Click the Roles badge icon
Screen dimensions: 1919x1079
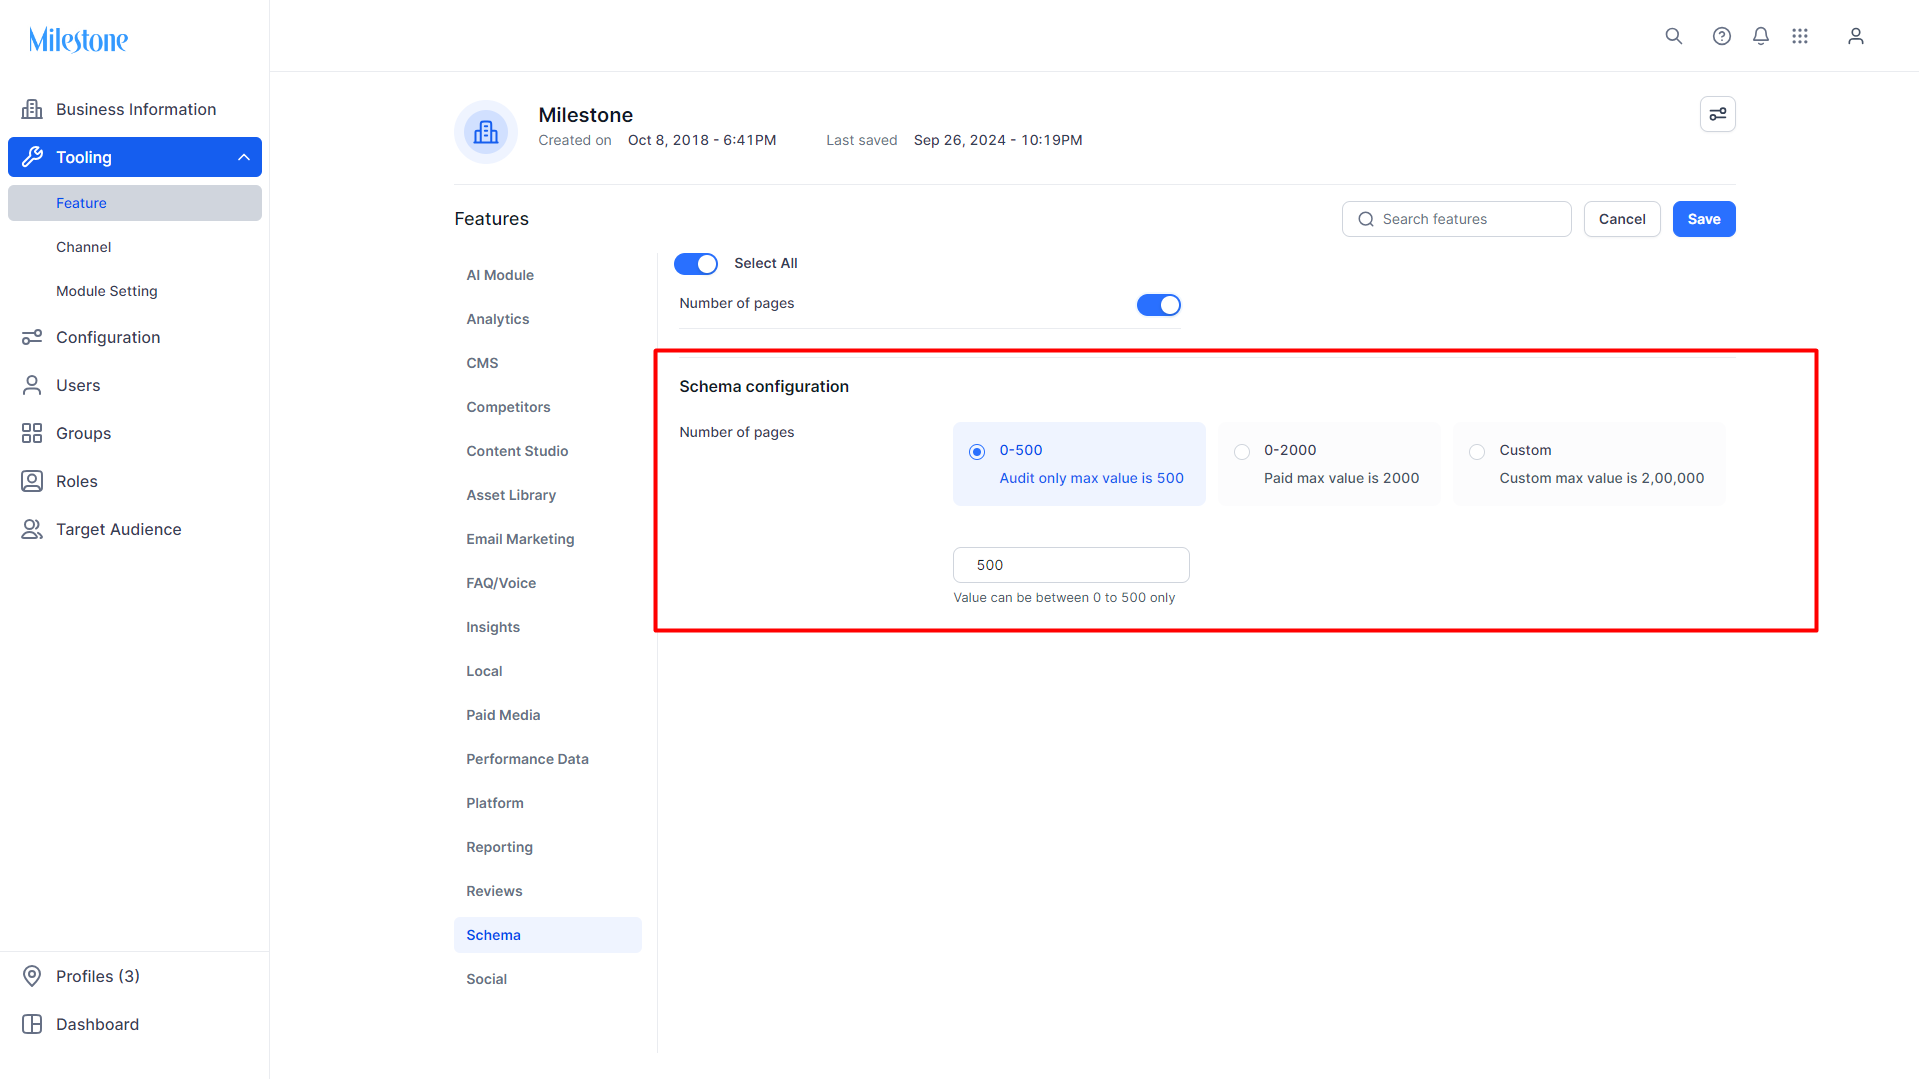pos(32,481)
